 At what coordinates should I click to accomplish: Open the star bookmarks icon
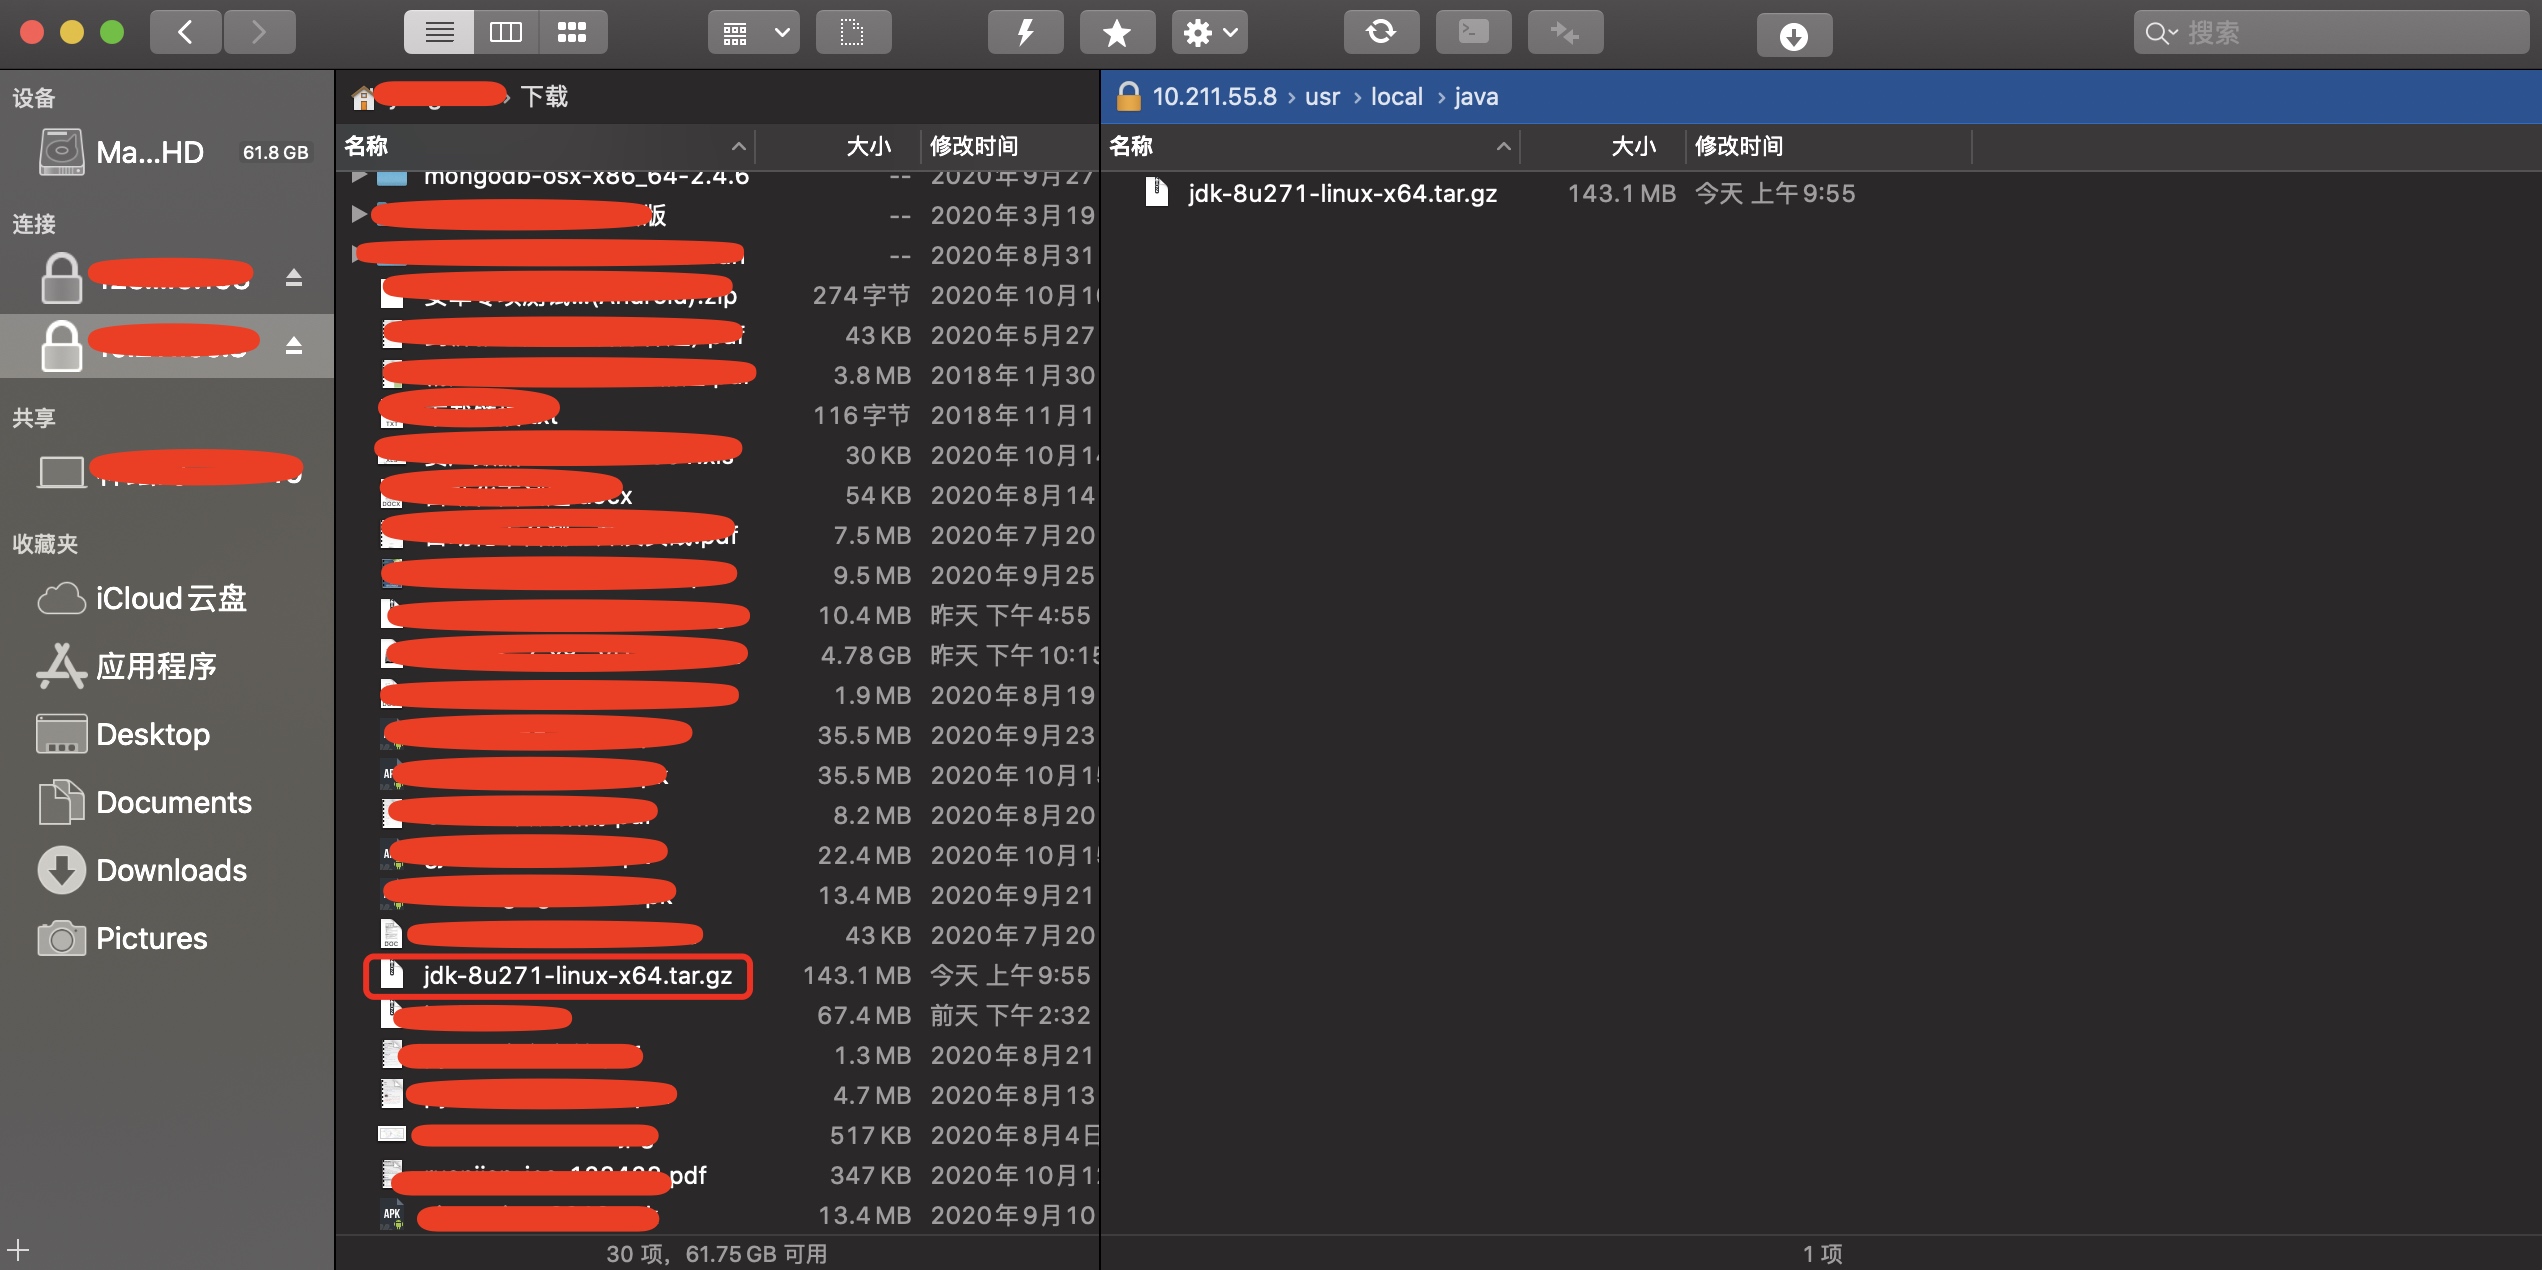click(1116, 33)
